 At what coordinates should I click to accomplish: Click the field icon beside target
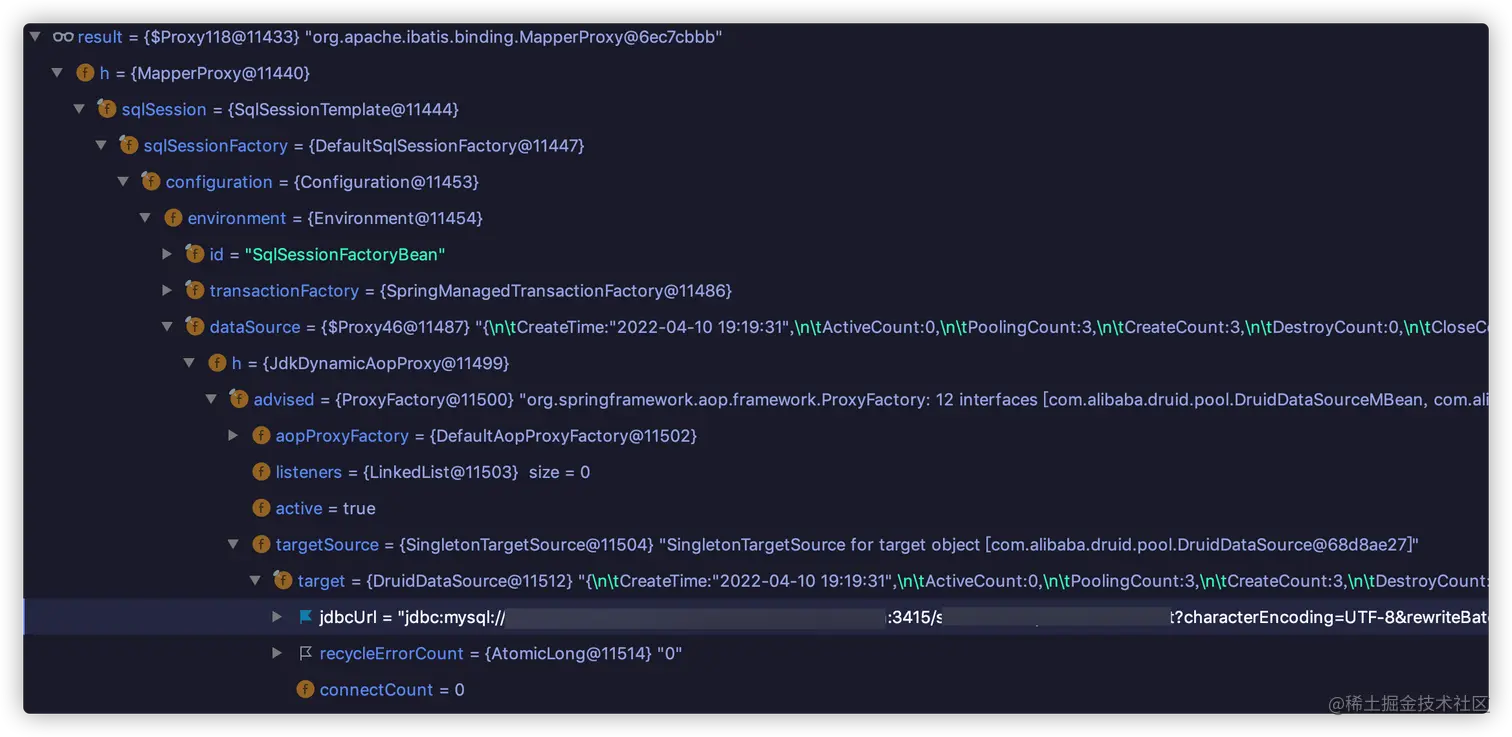coord(283,581)
